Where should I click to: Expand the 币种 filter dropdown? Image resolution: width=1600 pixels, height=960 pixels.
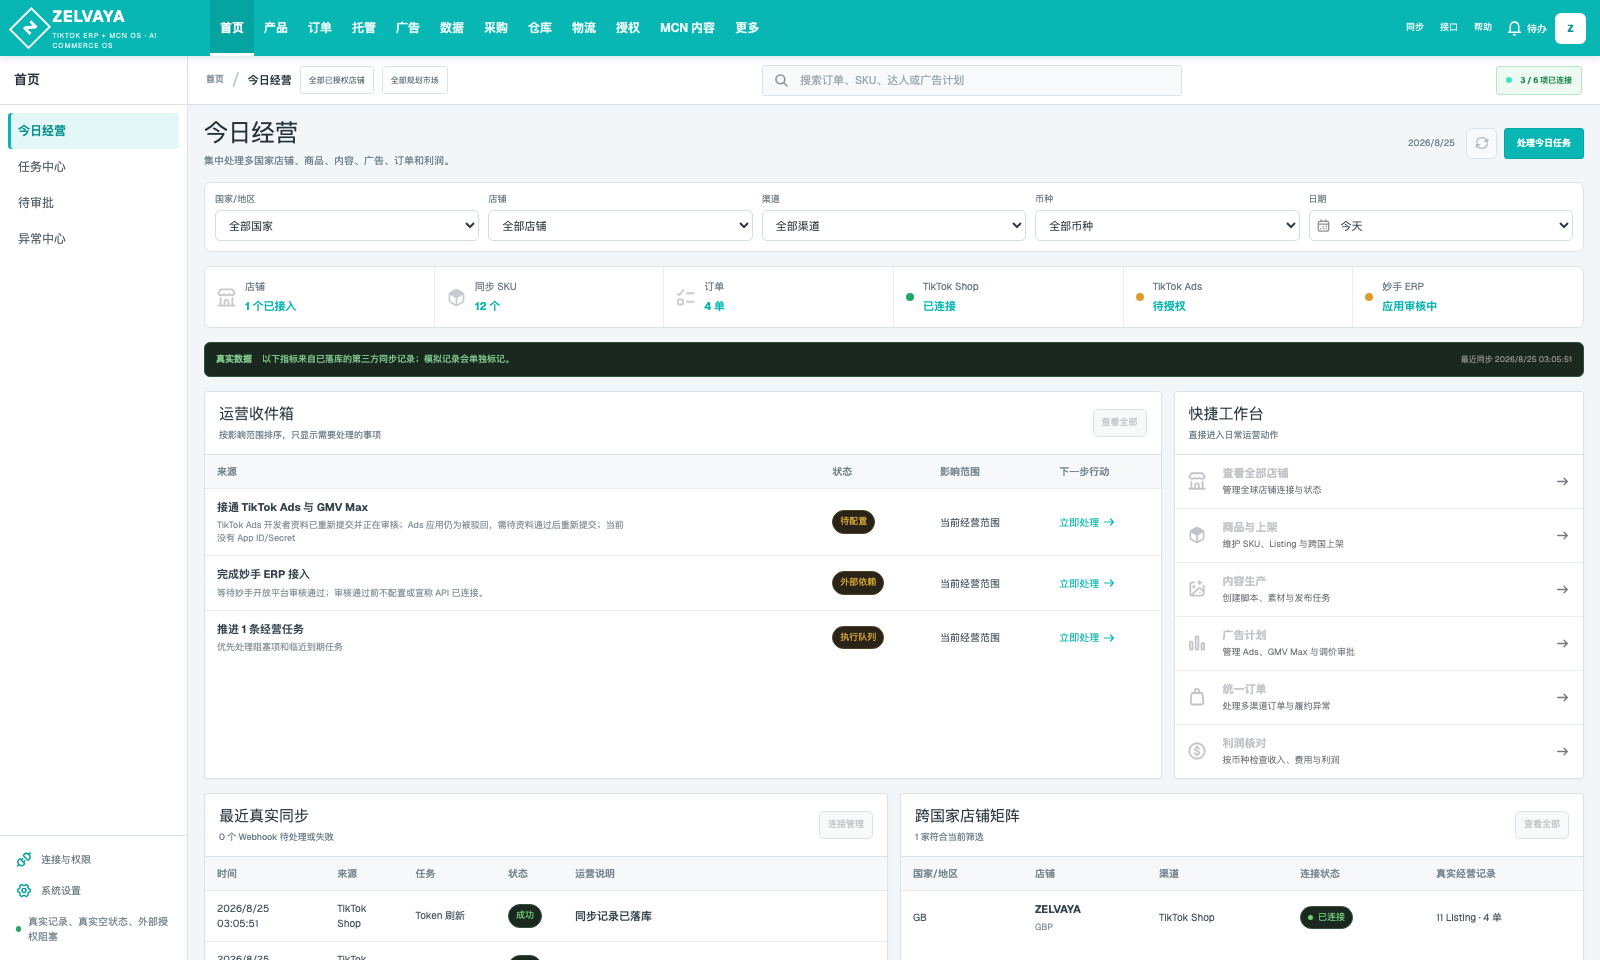(1167, 226)
